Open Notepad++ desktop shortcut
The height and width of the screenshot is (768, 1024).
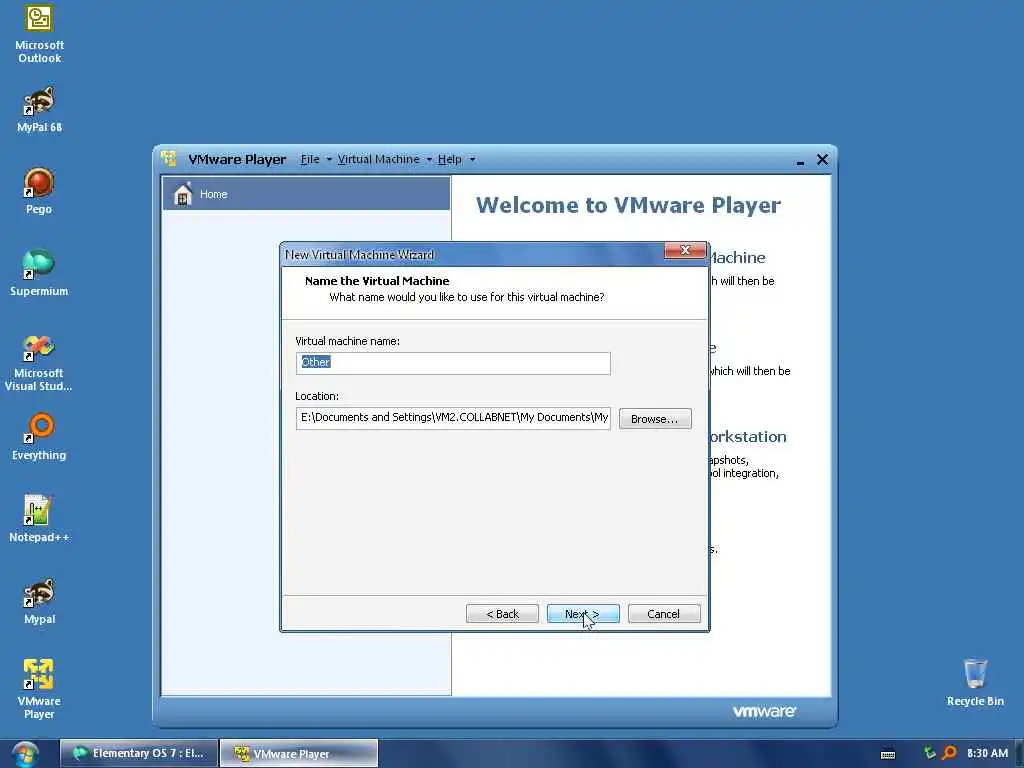point(39,519)
